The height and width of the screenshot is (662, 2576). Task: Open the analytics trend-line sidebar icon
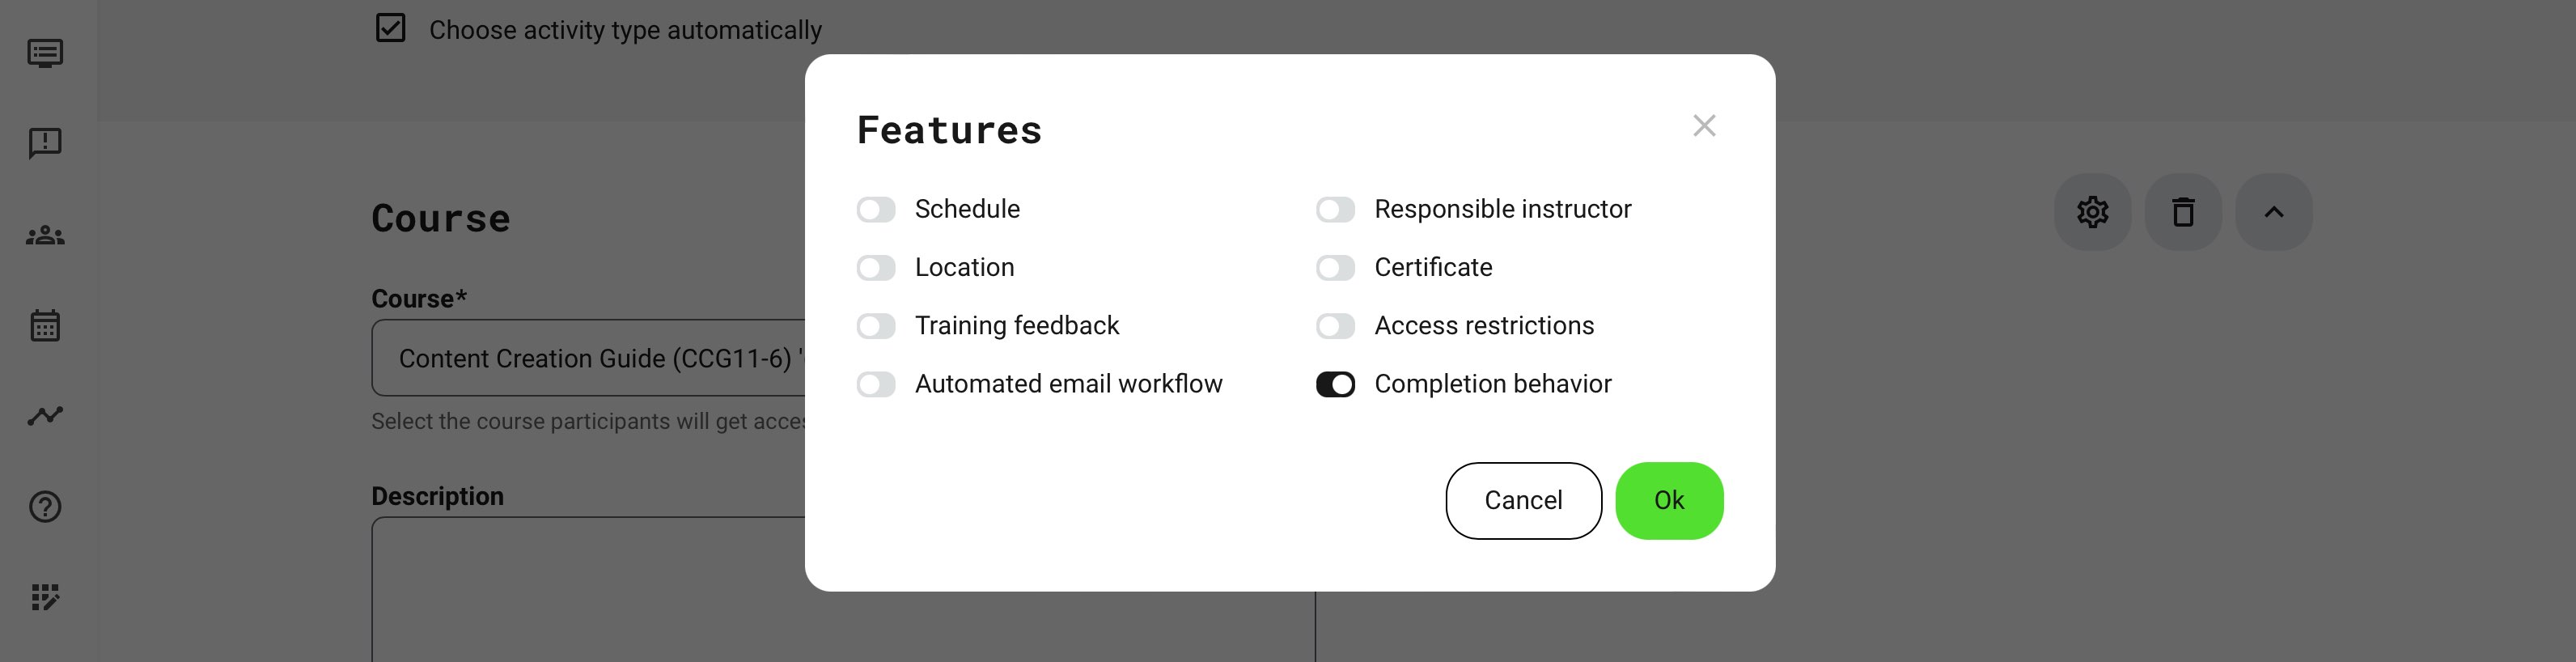(x=45, y=415)
